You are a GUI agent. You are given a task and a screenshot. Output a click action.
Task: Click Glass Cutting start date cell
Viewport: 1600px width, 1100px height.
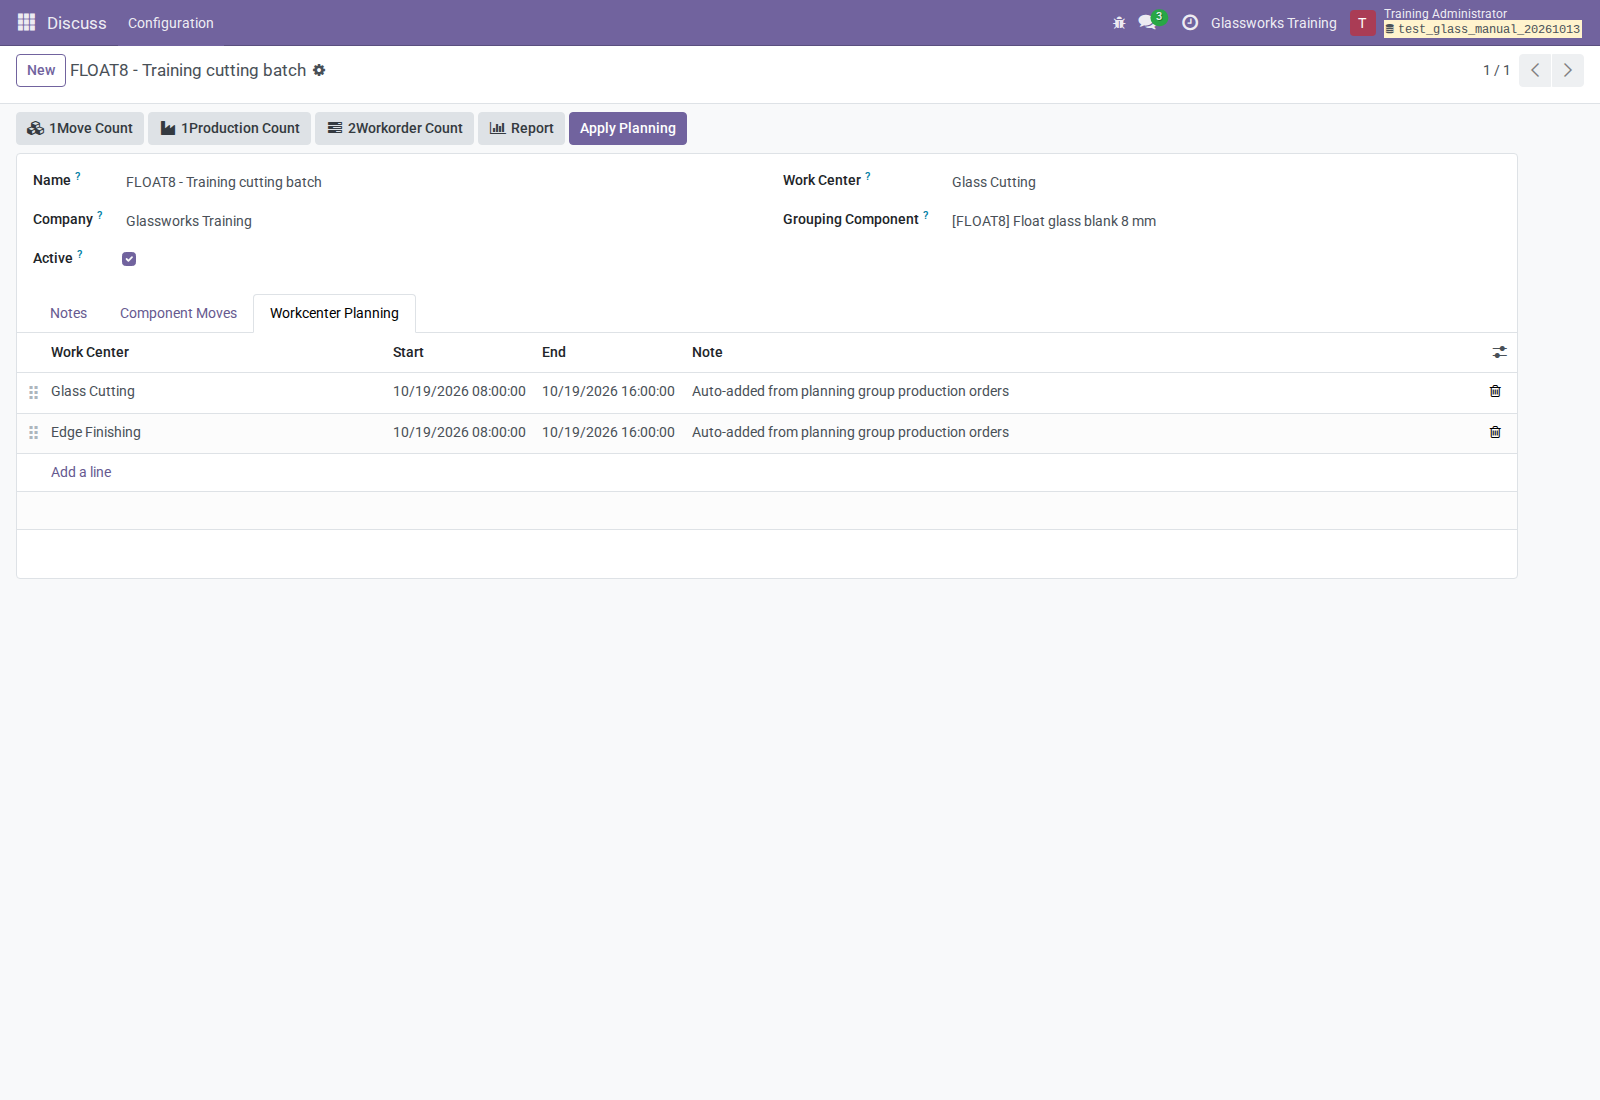(x=459, y=391)
